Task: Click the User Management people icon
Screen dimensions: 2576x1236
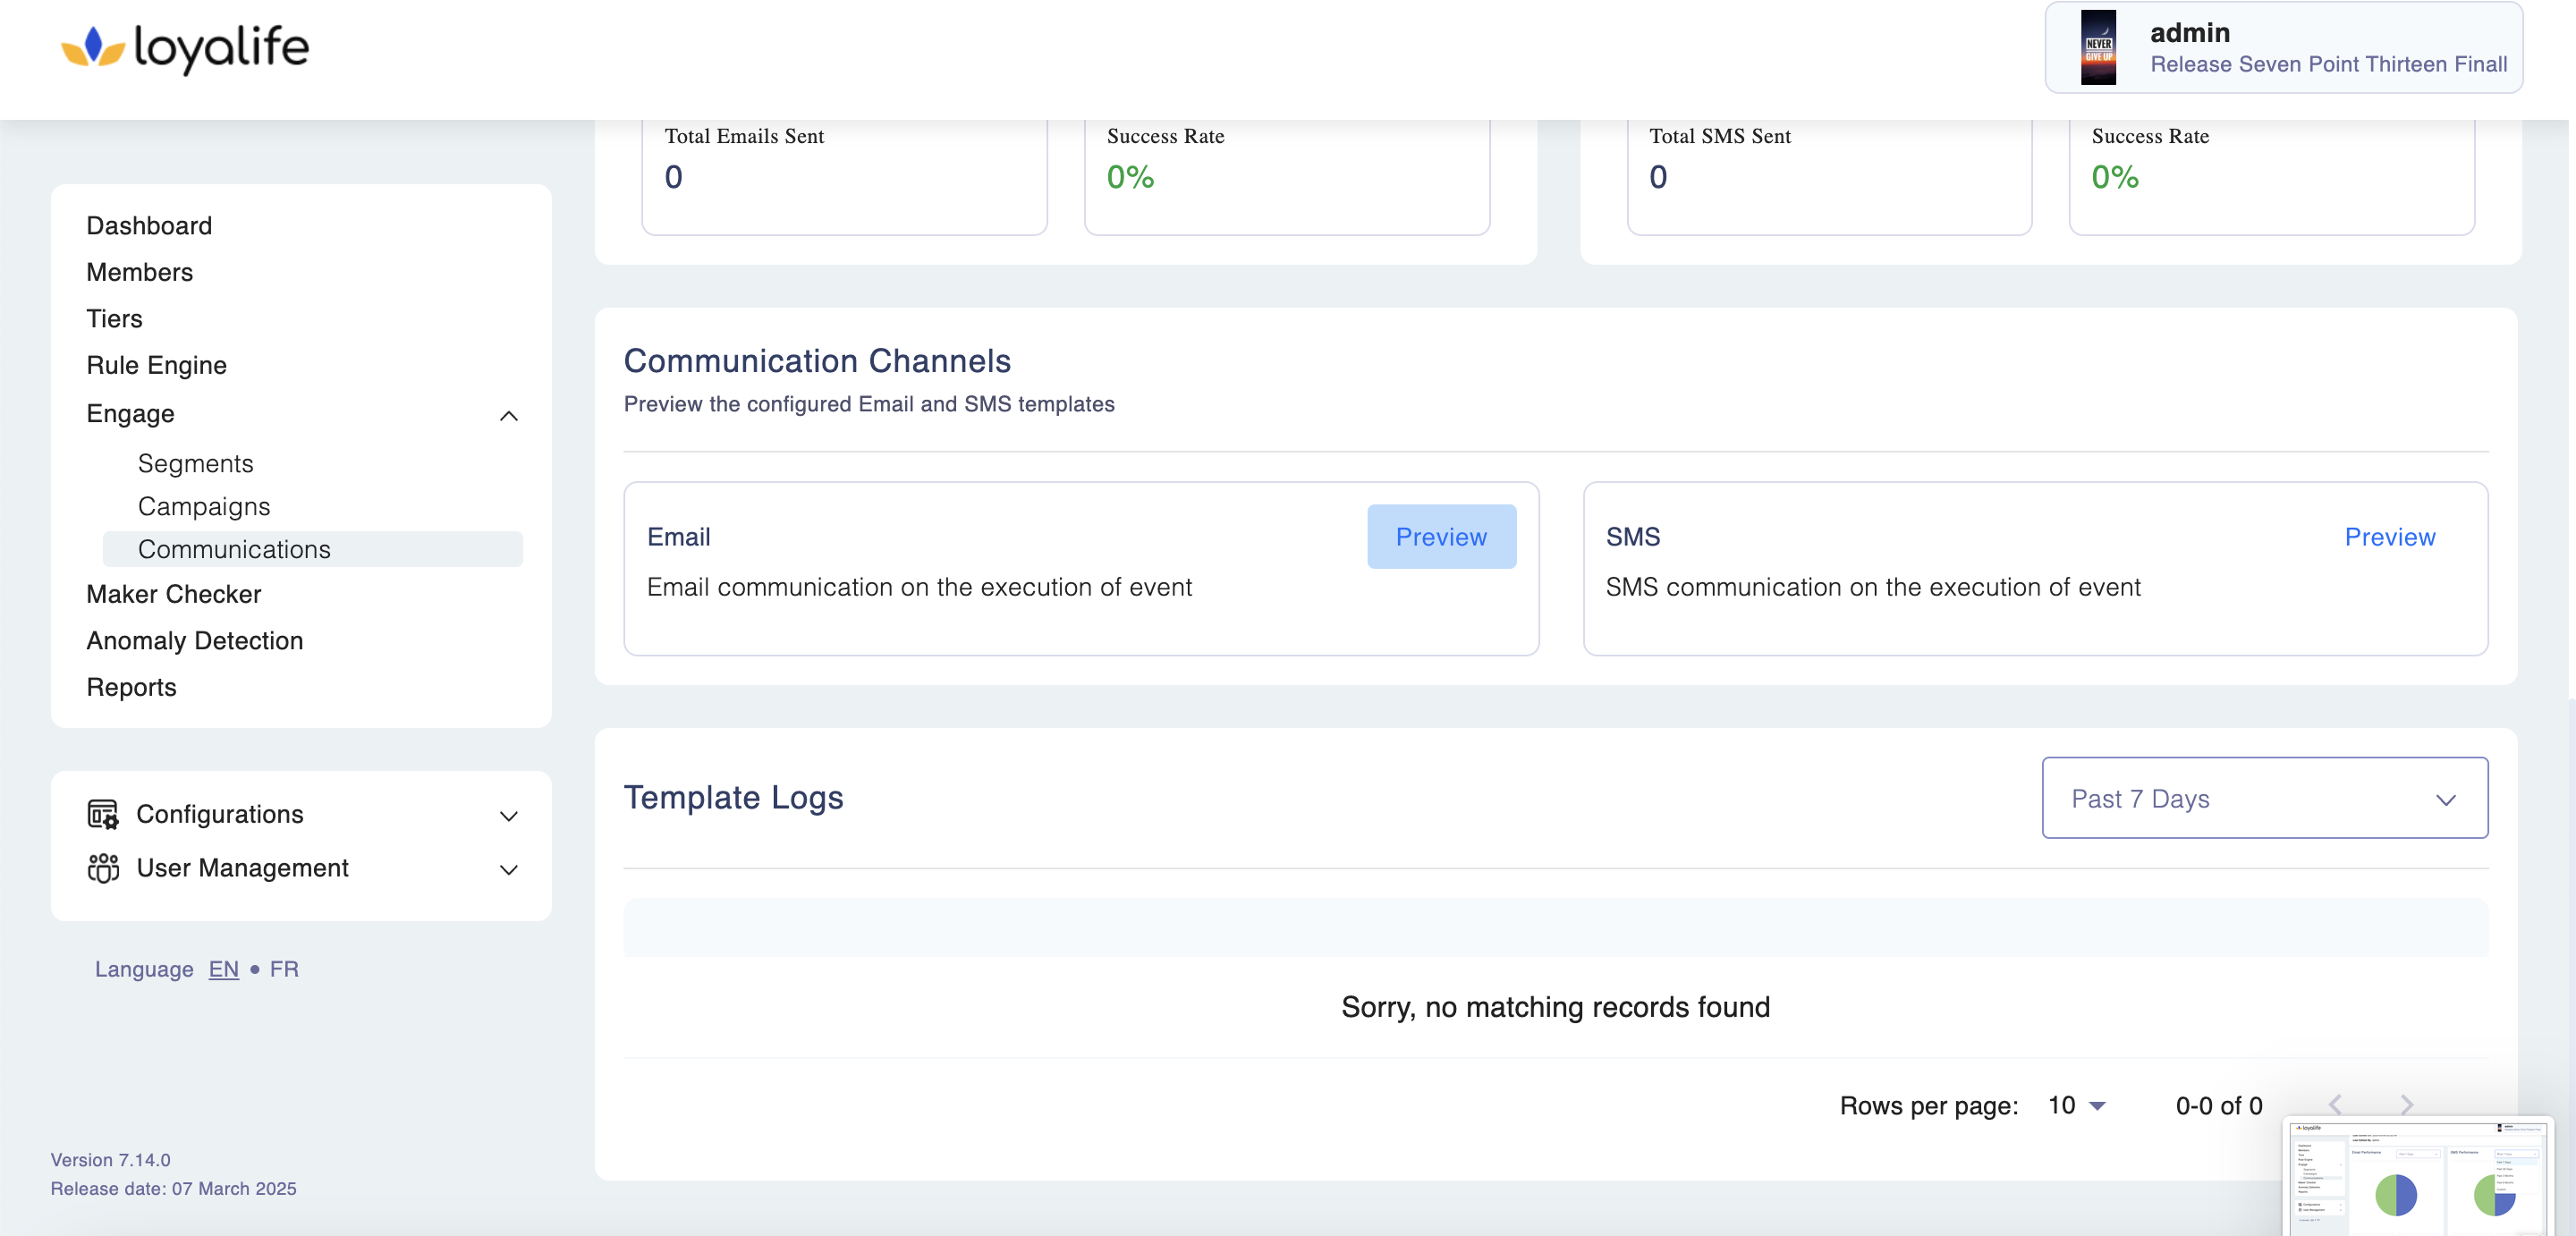Action: tap(102, 868)
